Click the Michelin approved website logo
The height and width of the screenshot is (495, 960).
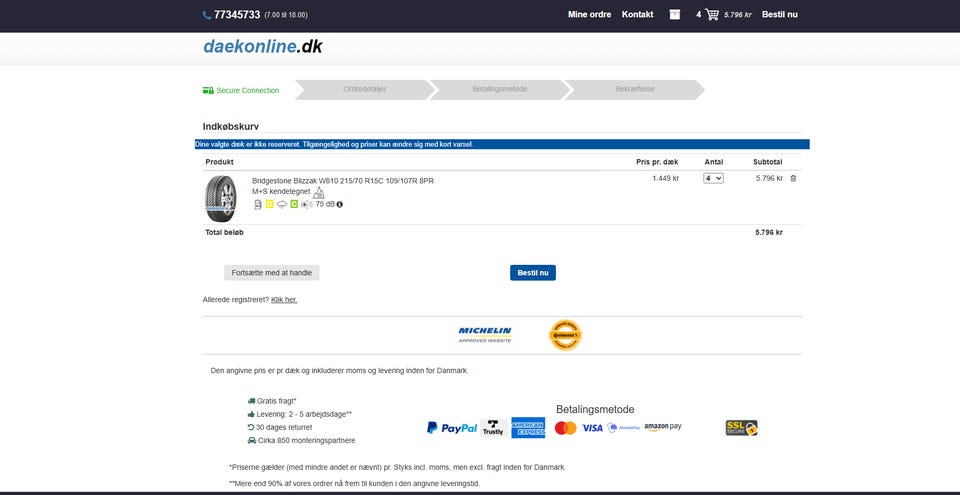point(485,334)
